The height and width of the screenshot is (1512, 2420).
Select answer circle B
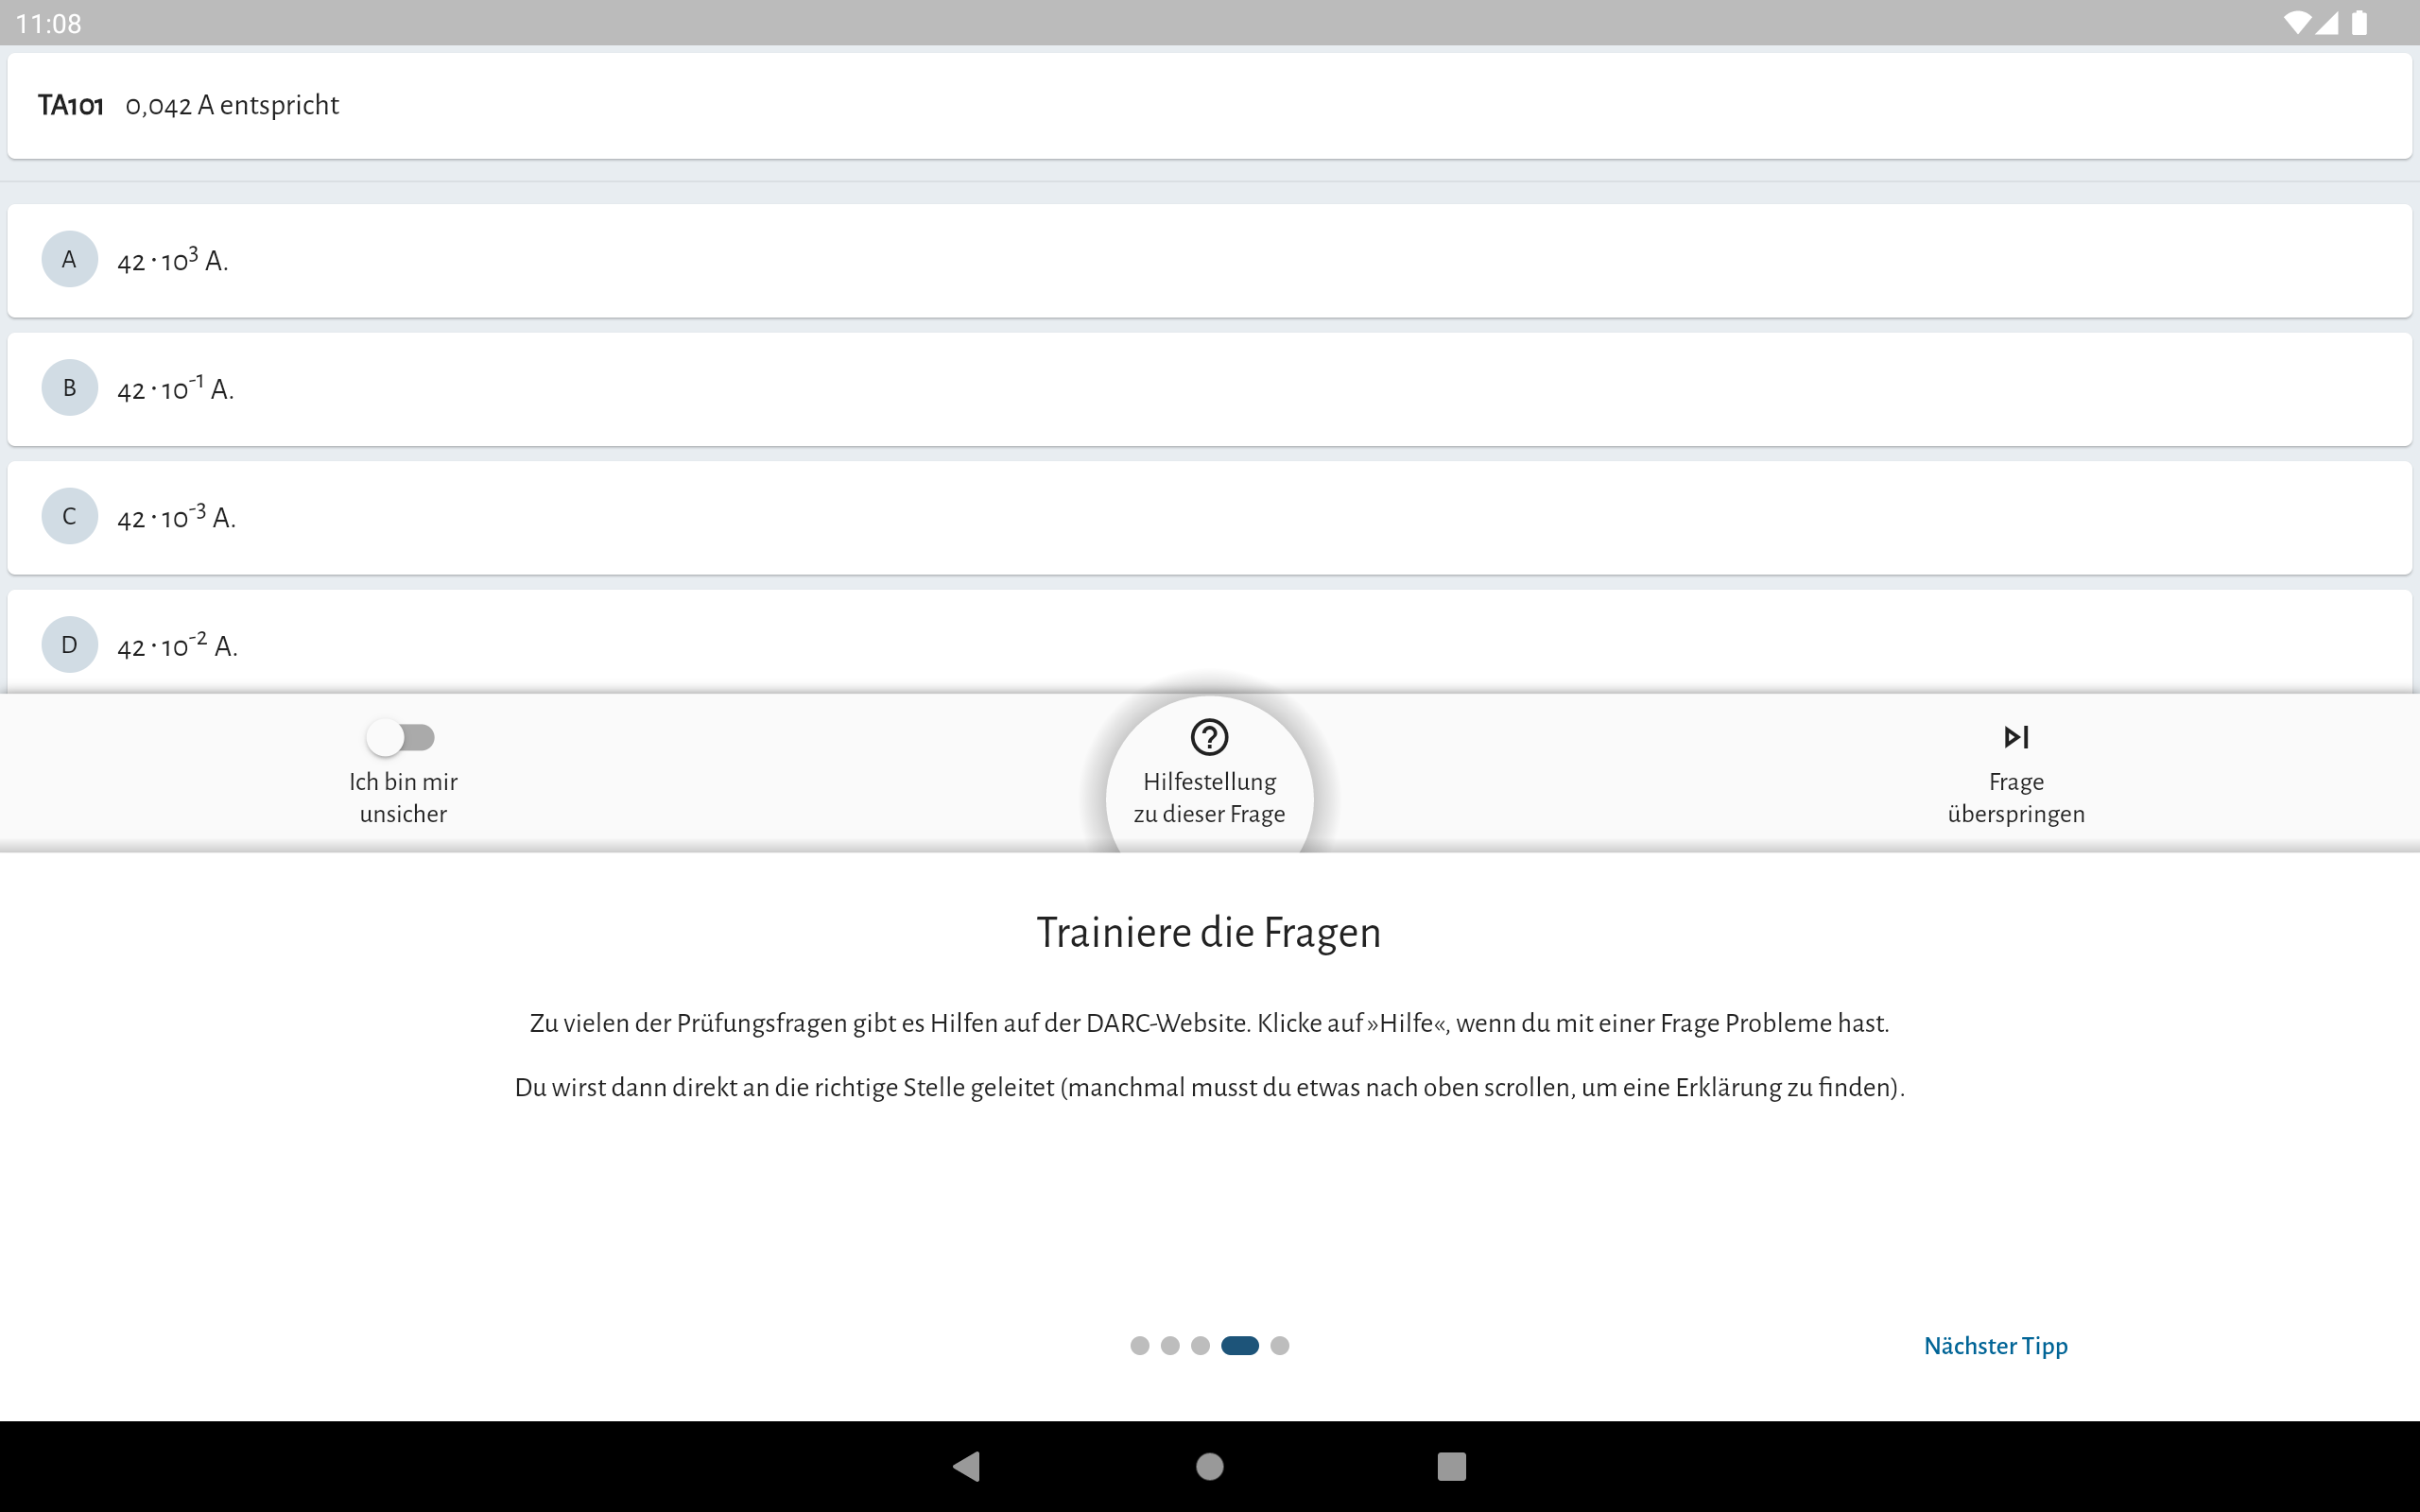click(69, 388)
